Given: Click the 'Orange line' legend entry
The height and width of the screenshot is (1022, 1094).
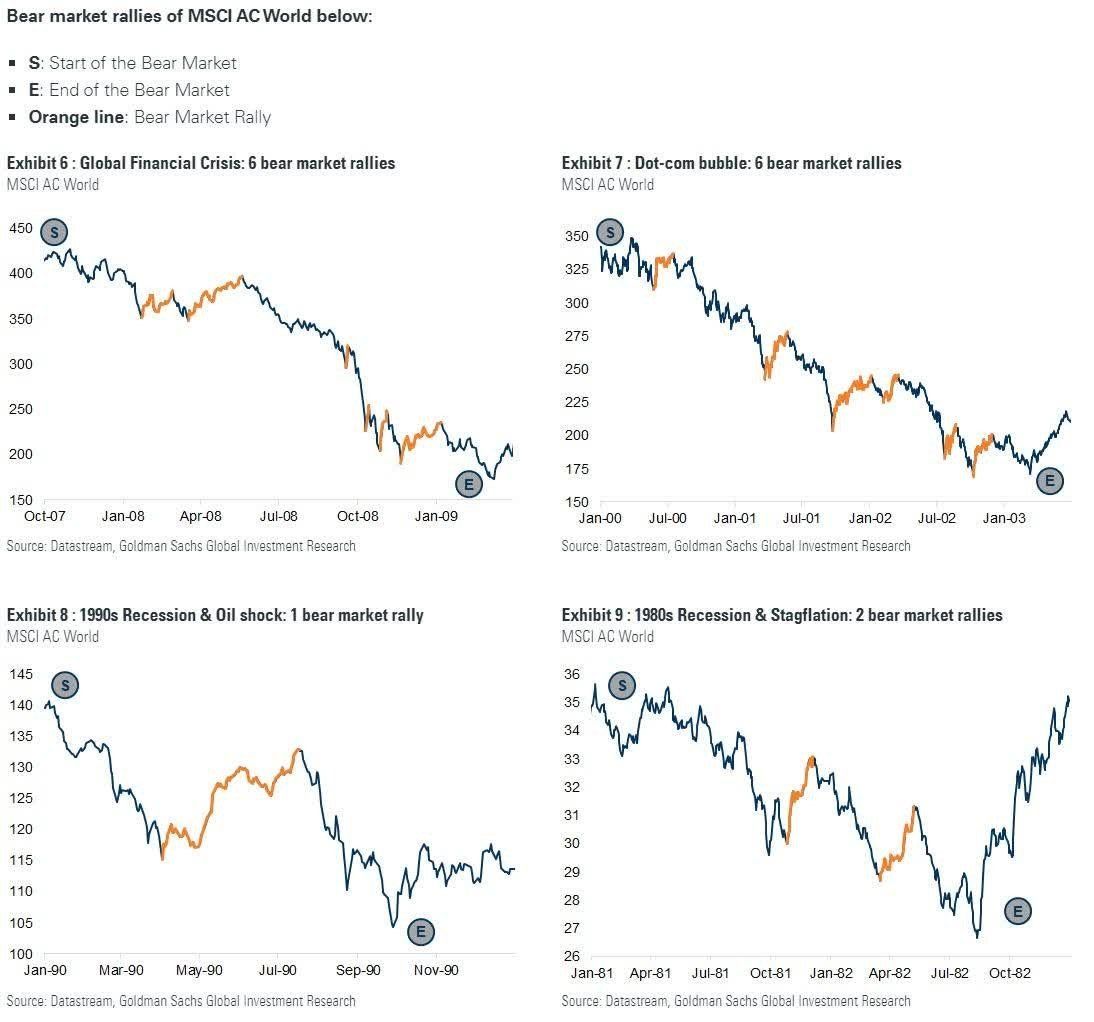Looking at the screenshot, I should pyautogui.click(x=150, y=117).
